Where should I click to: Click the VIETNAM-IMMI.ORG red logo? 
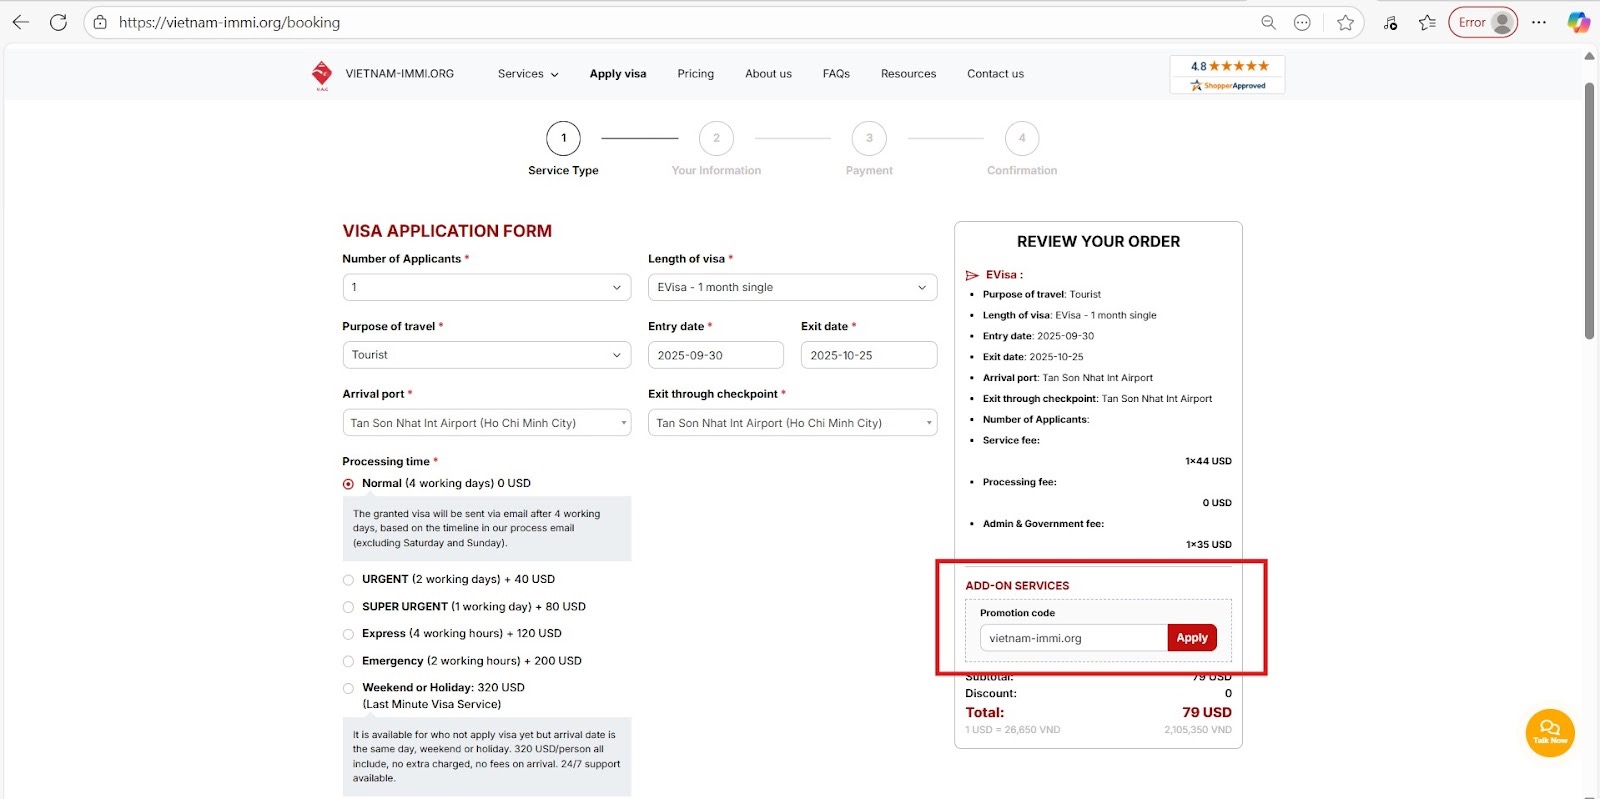[322, 74]
